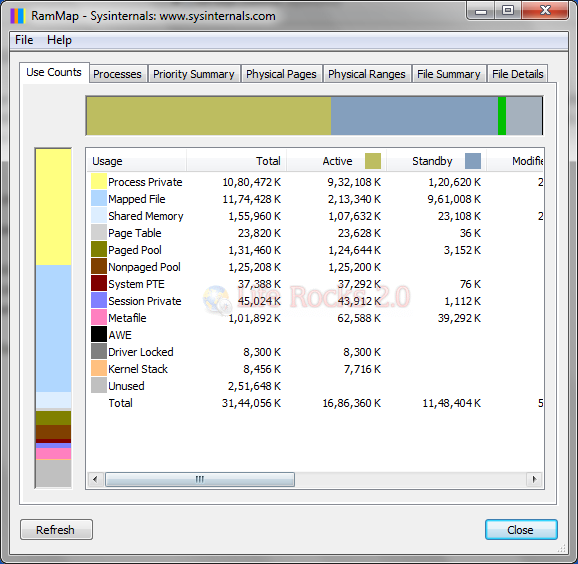Click the Active color swatch in header
This screenshot has height=564, width=578.
(373, 161)
